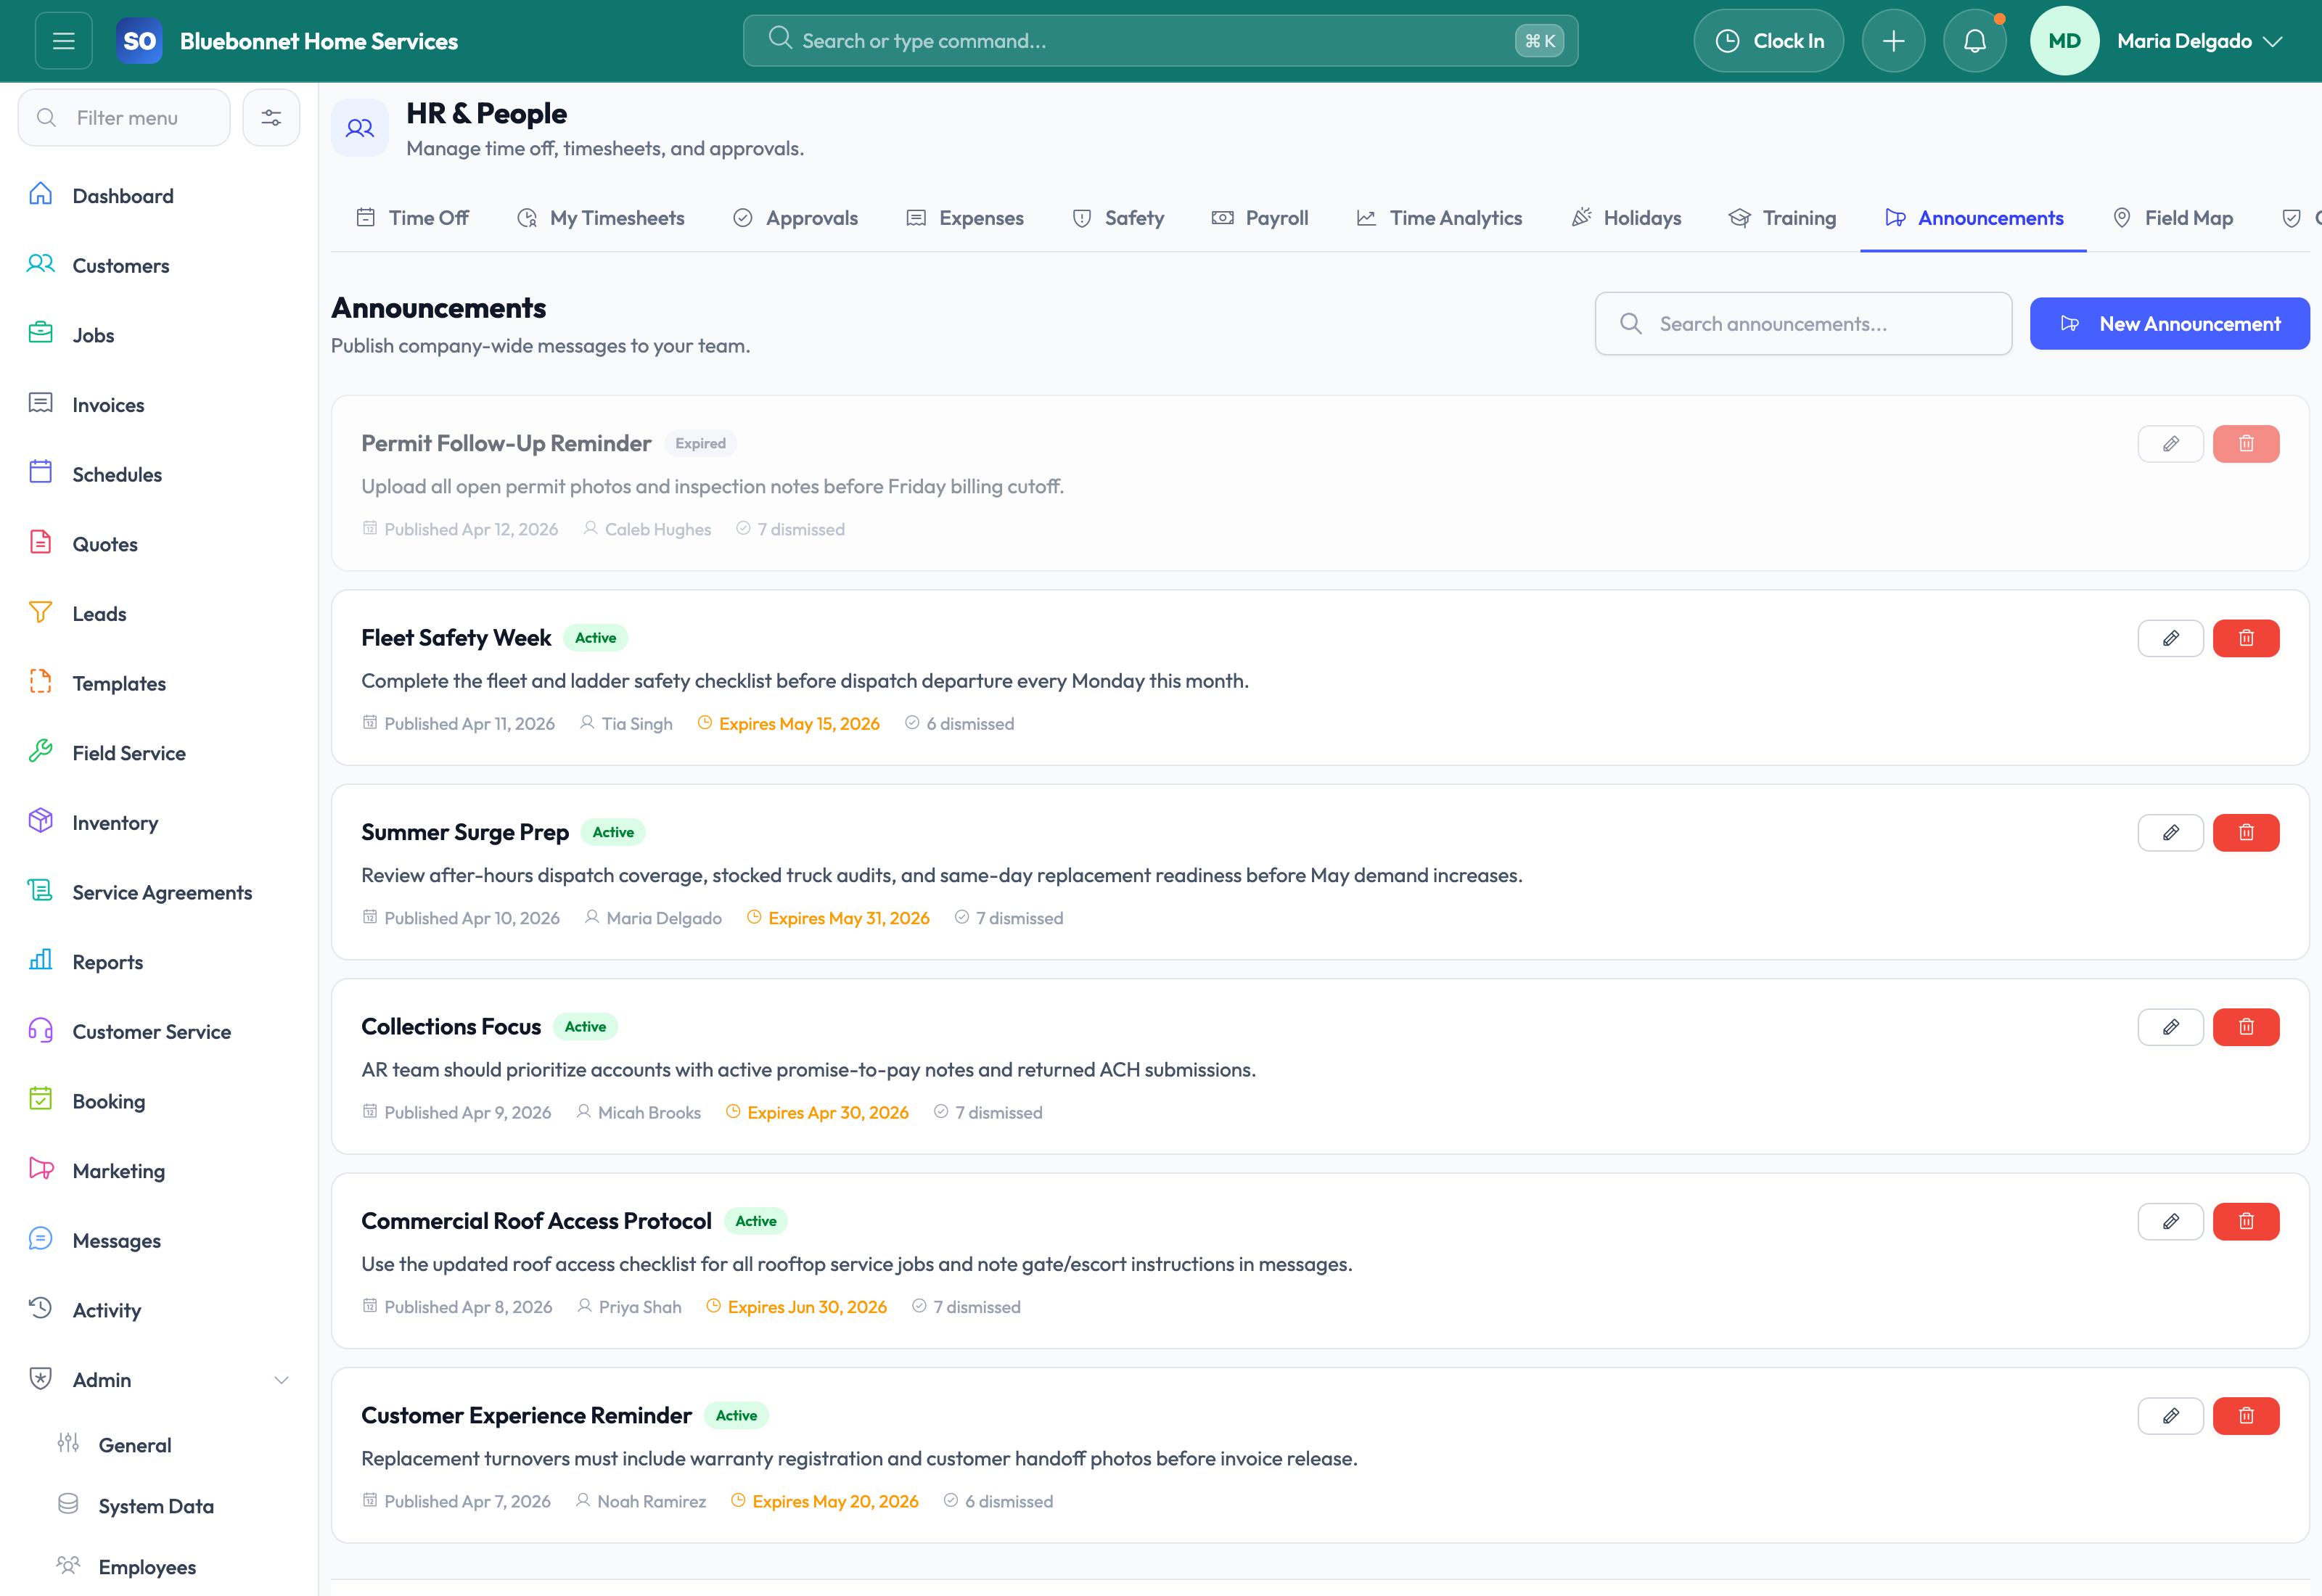Image resolution: width=2322 pixels, height=1596 pixels.
Task: Open Reports in the sidebar
Action: coord(159,963)
